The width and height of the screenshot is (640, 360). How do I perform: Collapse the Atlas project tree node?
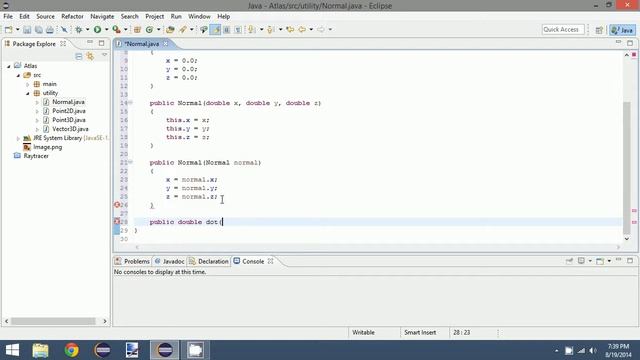[9, 66]
